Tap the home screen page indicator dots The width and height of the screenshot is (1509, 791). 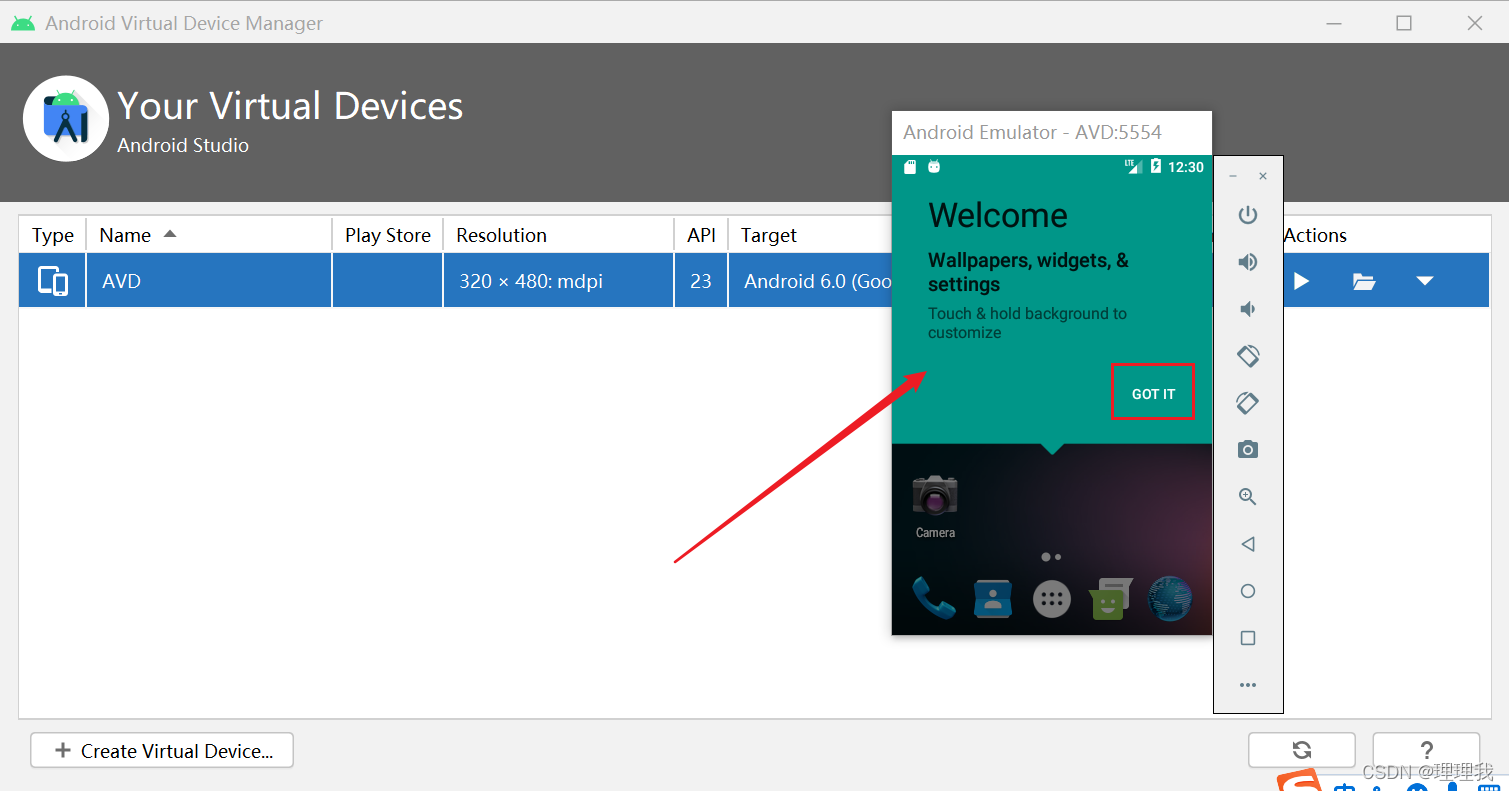click(x=1051, y=557)
